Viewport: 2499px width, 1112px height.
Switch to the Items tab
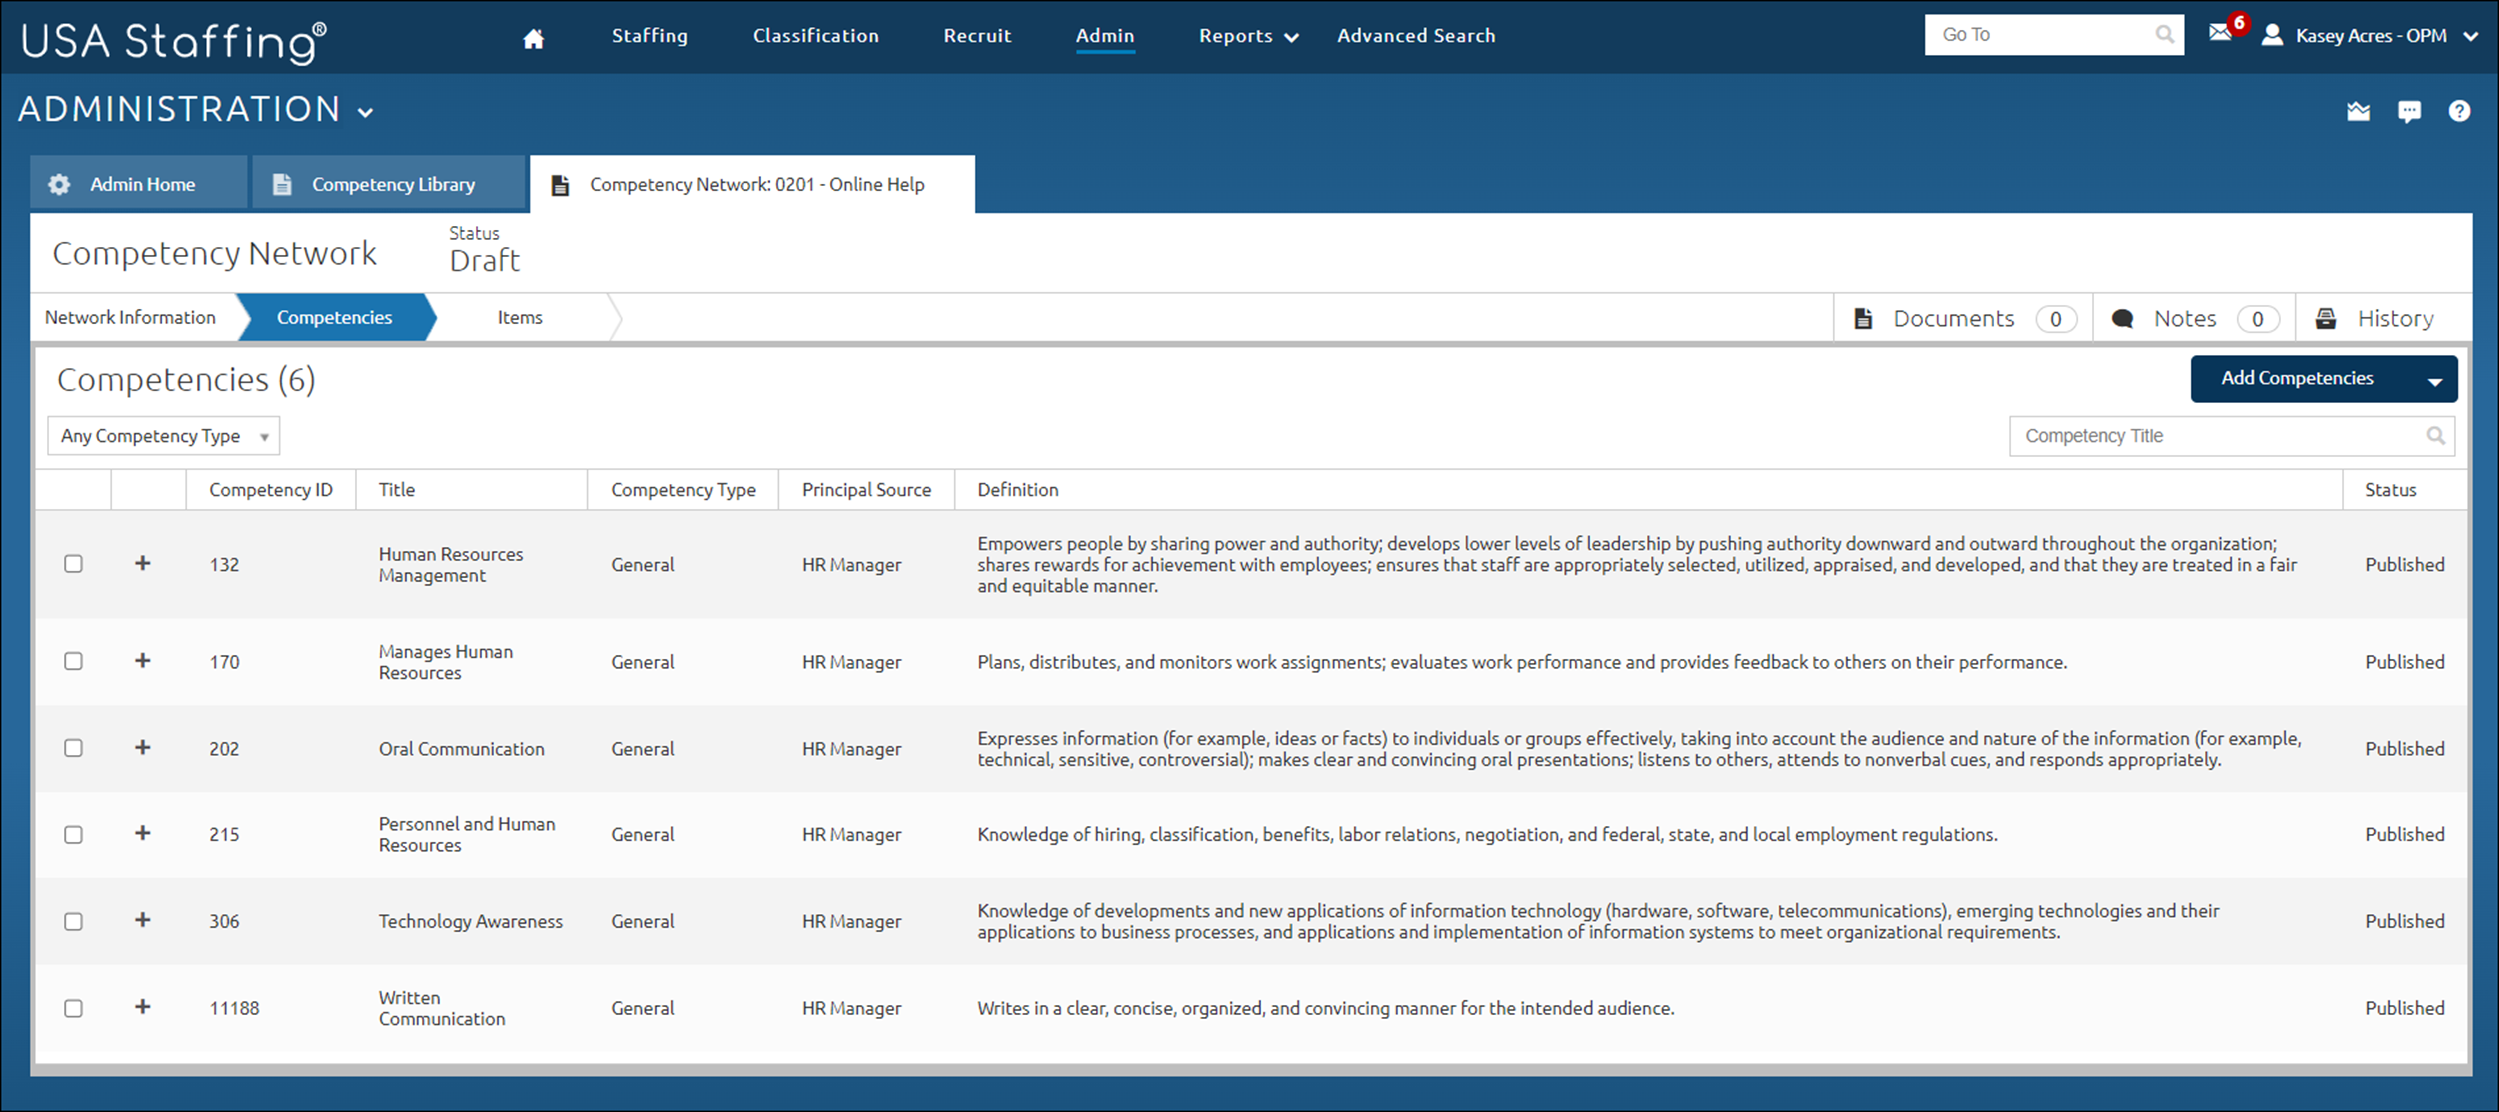click(521, 317)
